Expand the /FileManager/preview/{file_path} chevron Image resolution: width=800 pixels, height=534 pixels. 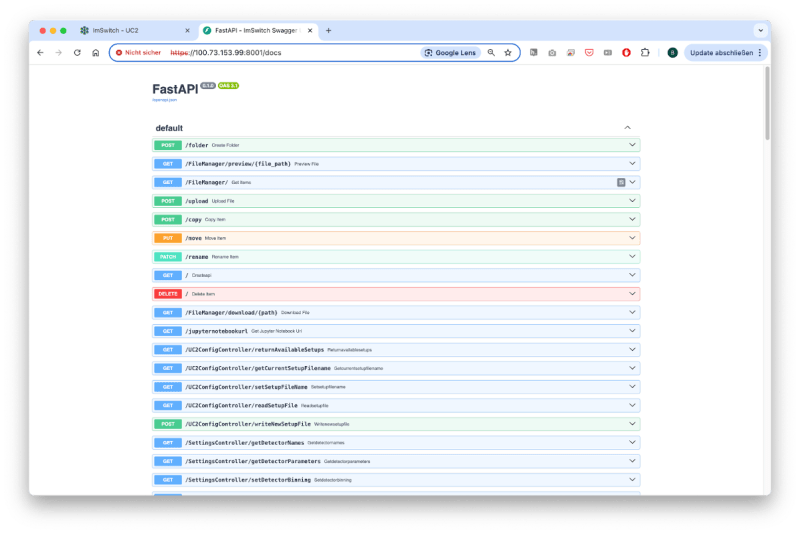pos(632,164)
